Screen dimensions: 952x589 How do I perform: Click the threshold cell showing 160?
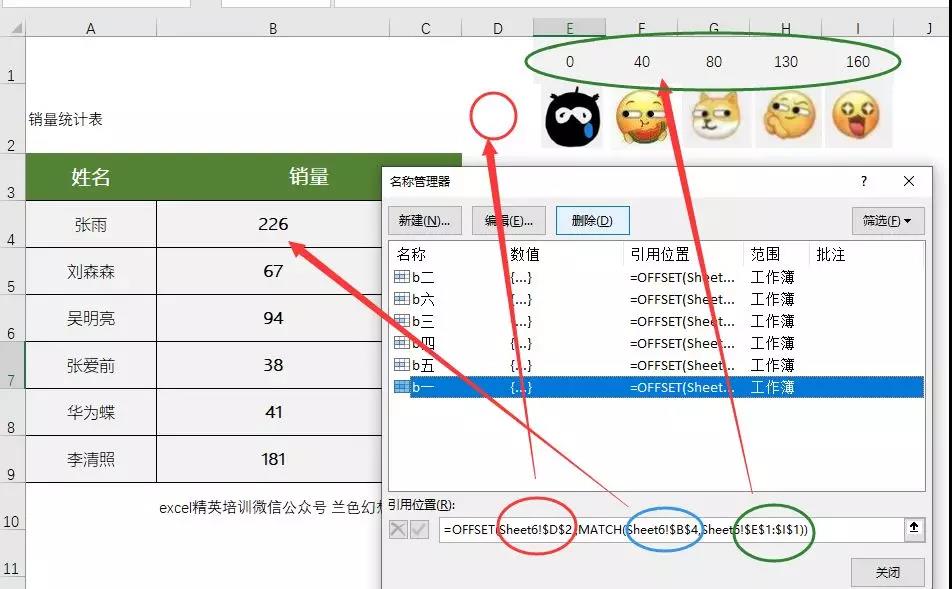858,61
